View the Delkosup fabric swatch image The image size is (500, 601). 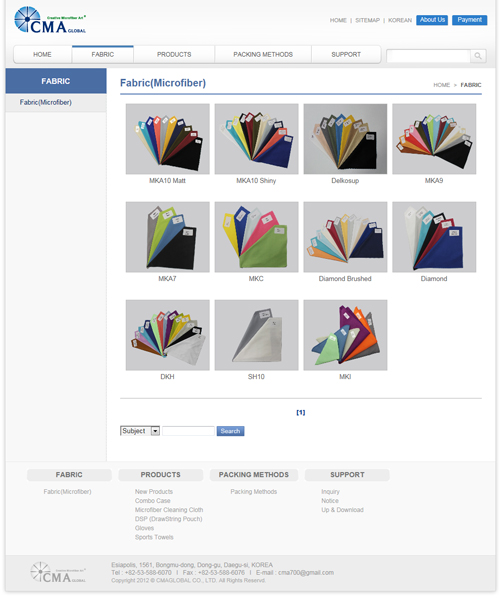(x=345, y=139)
